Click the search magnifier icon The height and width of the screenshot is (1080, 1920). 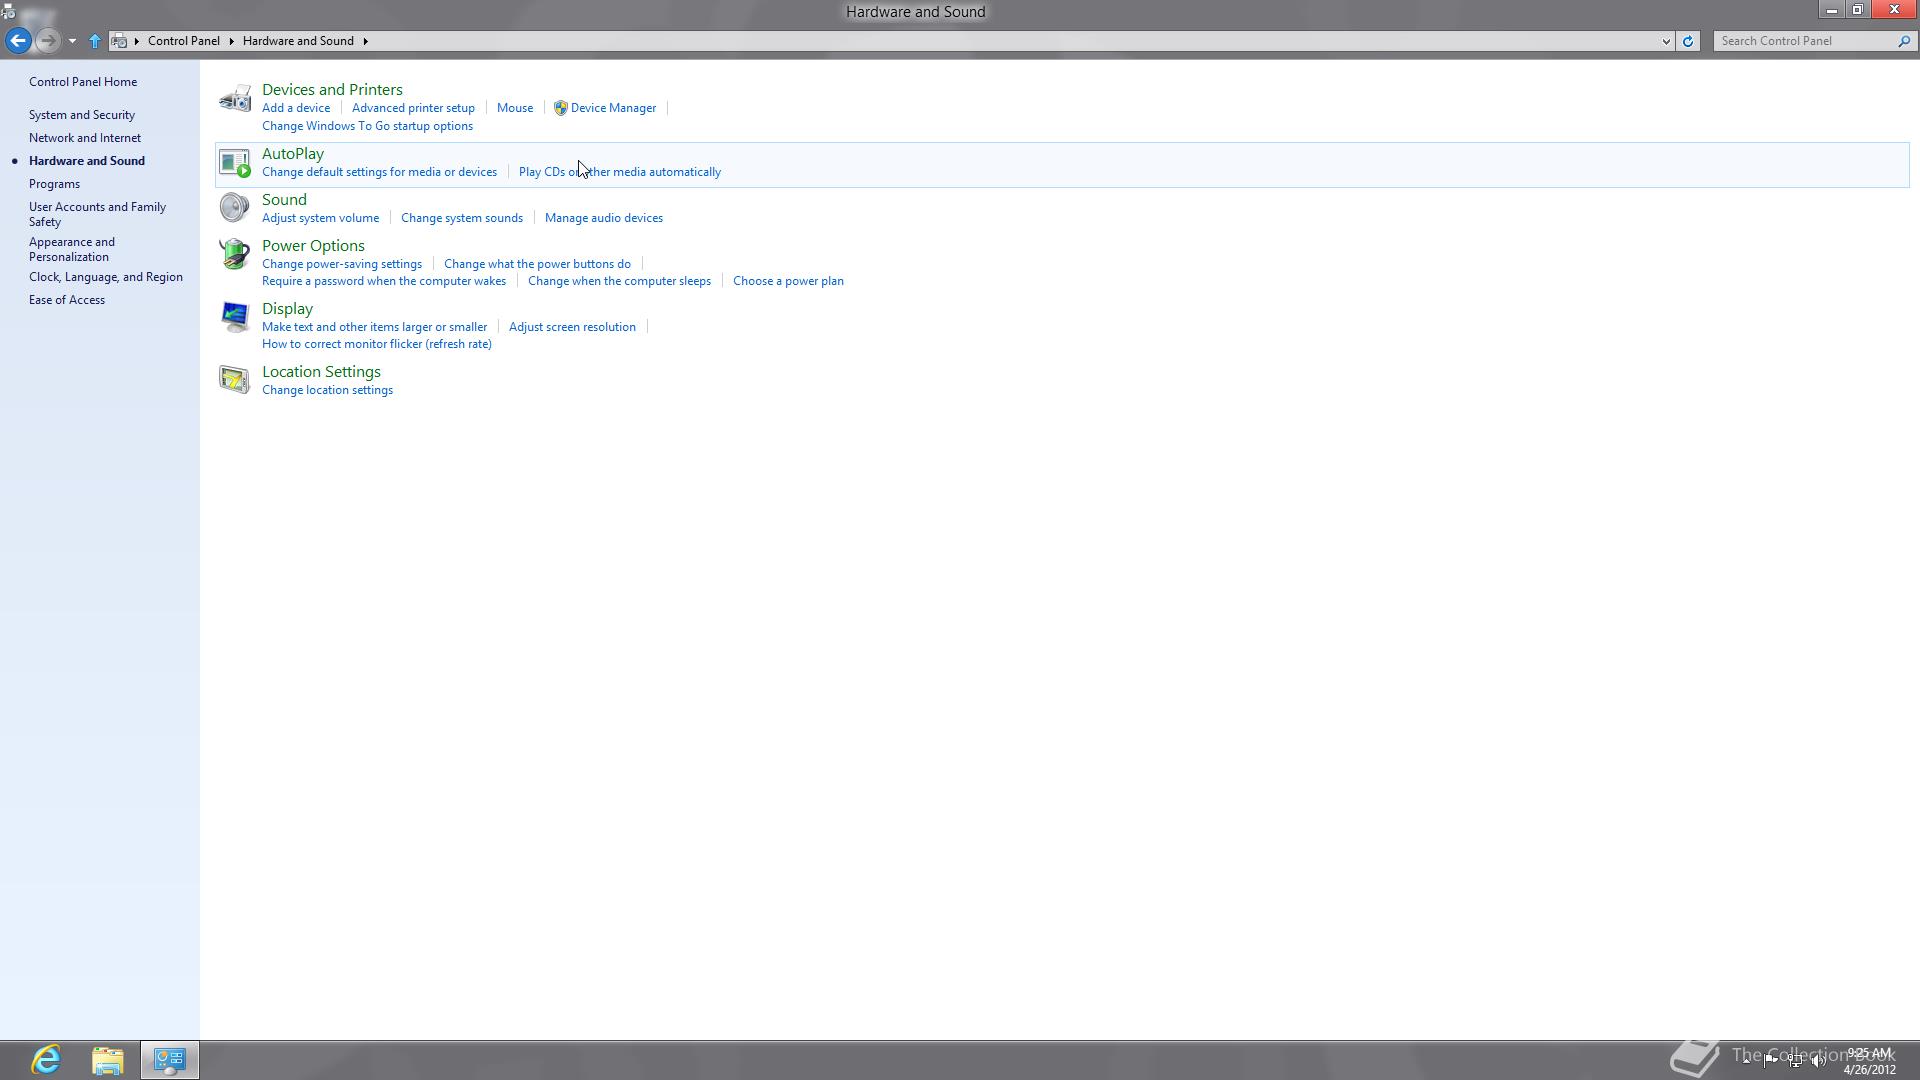(1904, 41)
